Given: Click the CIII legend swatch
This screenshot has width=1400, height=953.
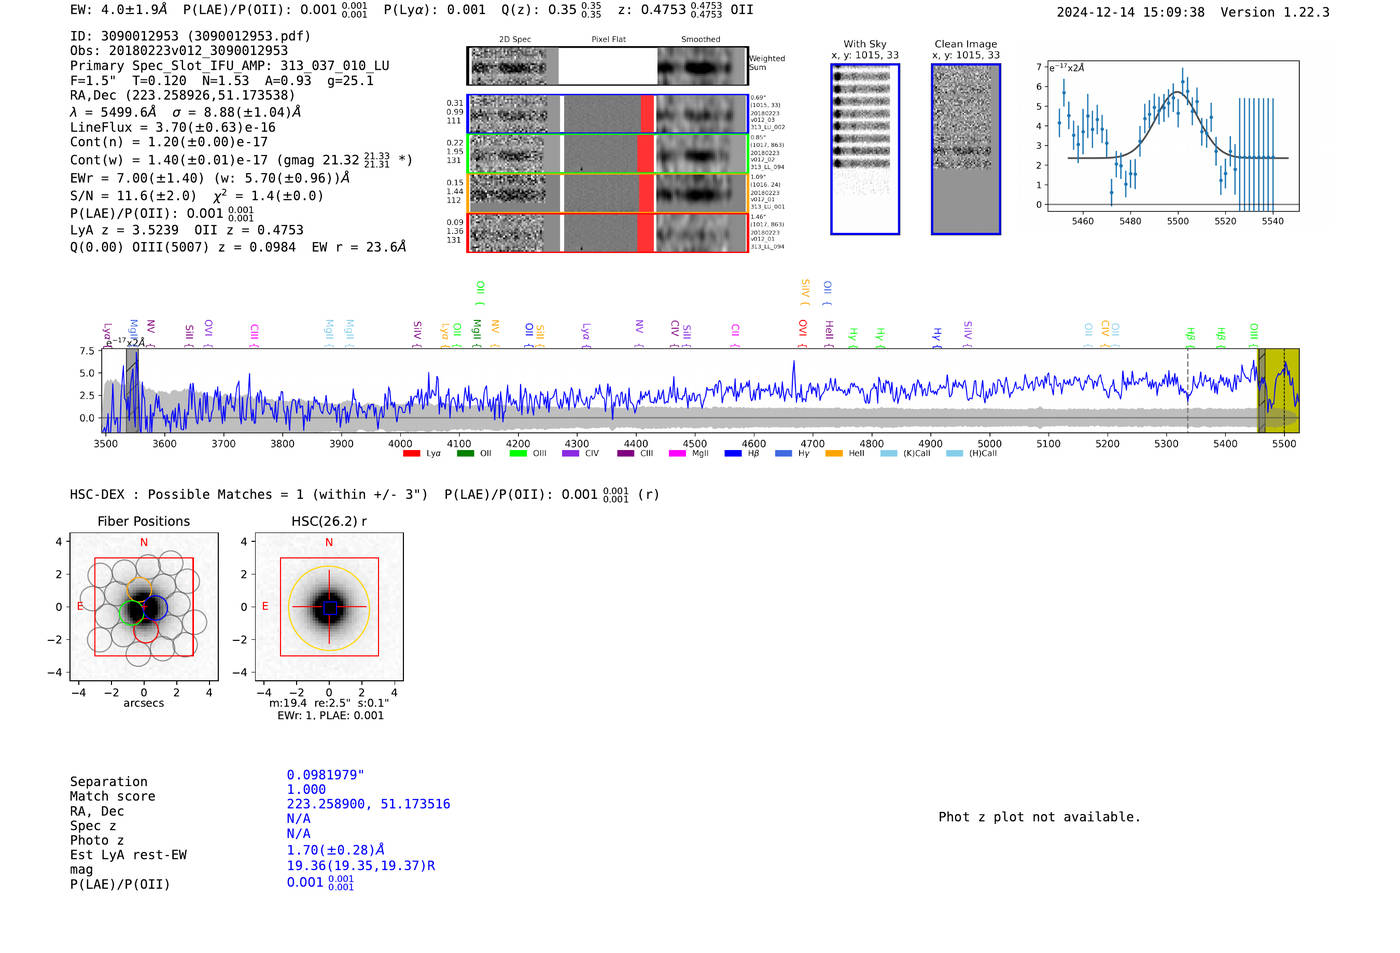Looking at the screenshot, I should pyautogui.click(x=625, y=454).
